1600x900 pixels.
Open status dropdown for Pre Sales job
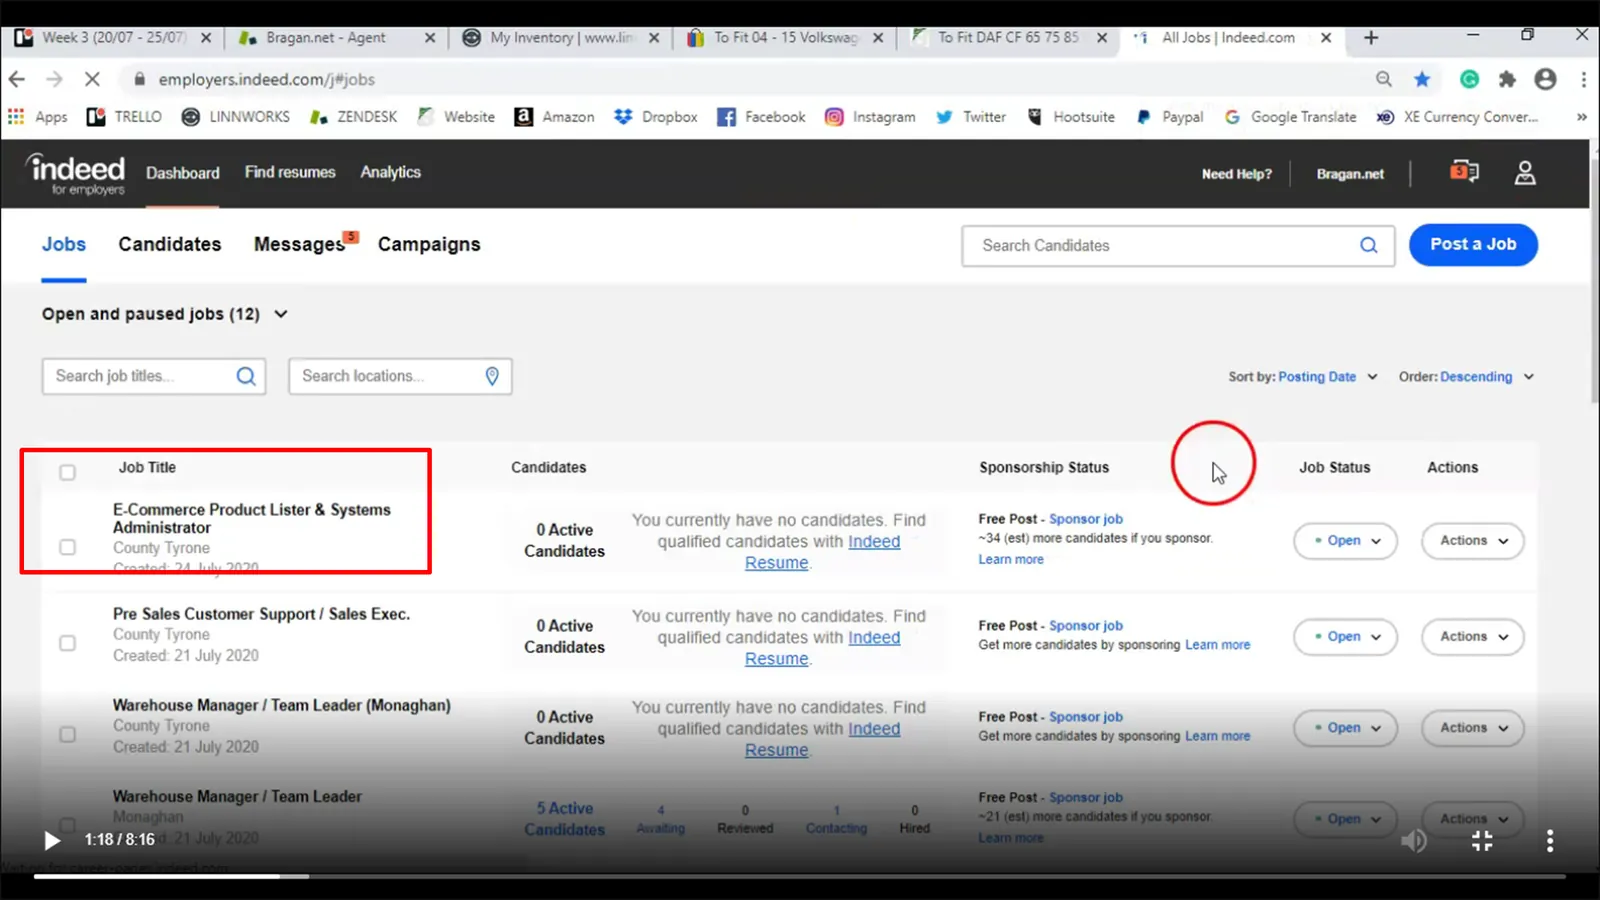[x=1345, y=637]
